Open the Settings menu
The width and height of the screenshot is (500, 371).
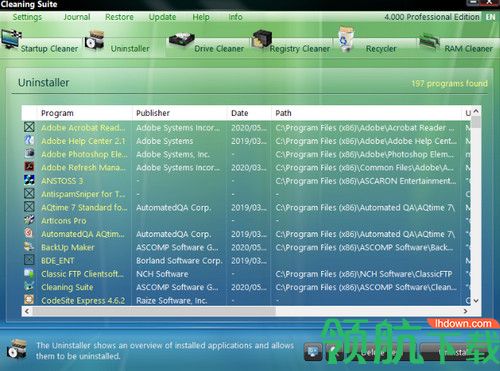tap(27, 17)
